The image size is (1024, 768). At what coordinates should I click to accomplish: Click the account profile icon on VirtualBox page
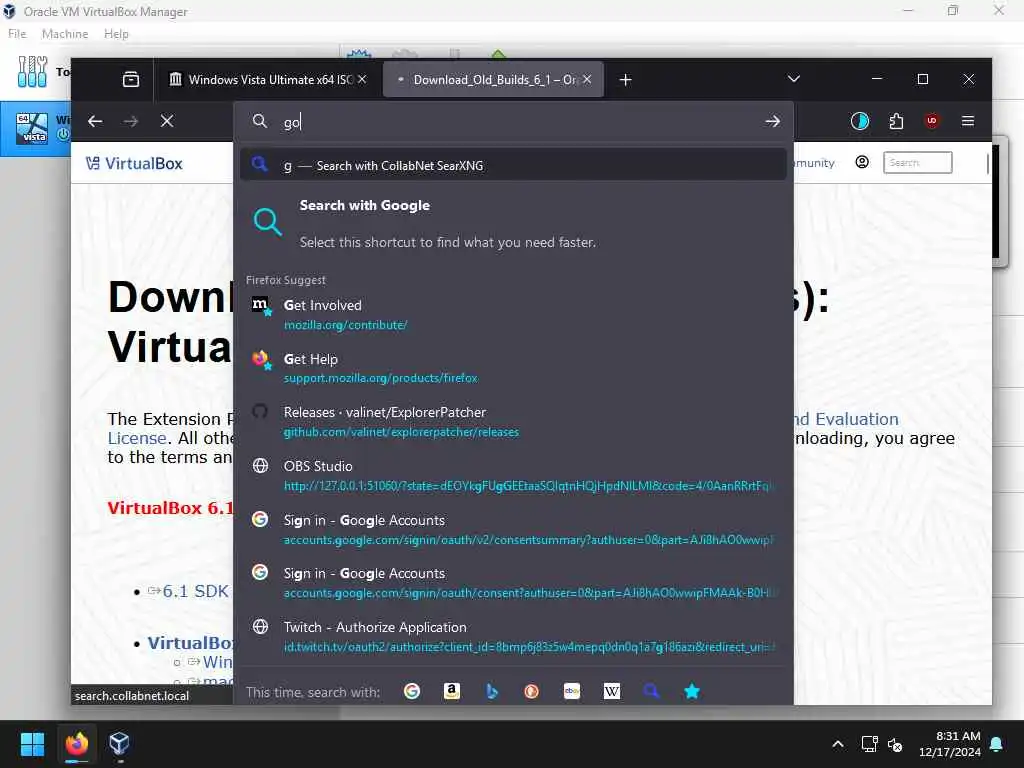862,162
